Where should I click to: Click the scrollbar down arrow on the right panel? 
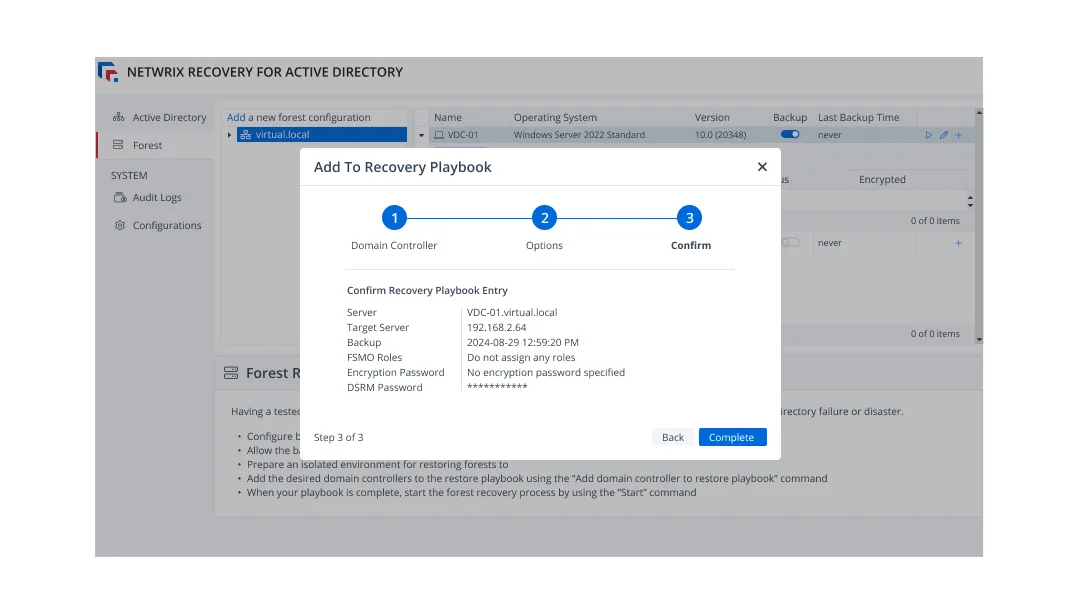click(979, 339)
